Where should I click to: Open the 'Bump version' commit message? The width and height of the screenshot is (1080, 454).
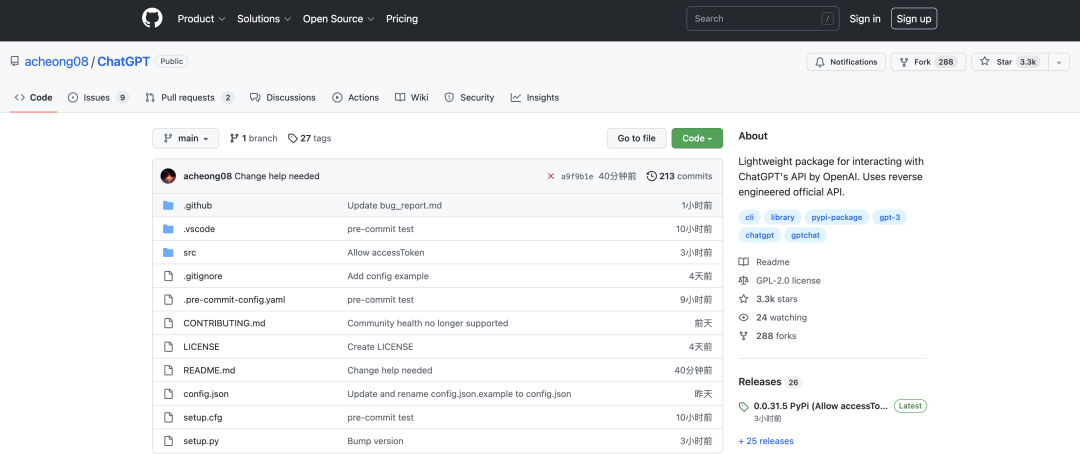pos(375,441)
